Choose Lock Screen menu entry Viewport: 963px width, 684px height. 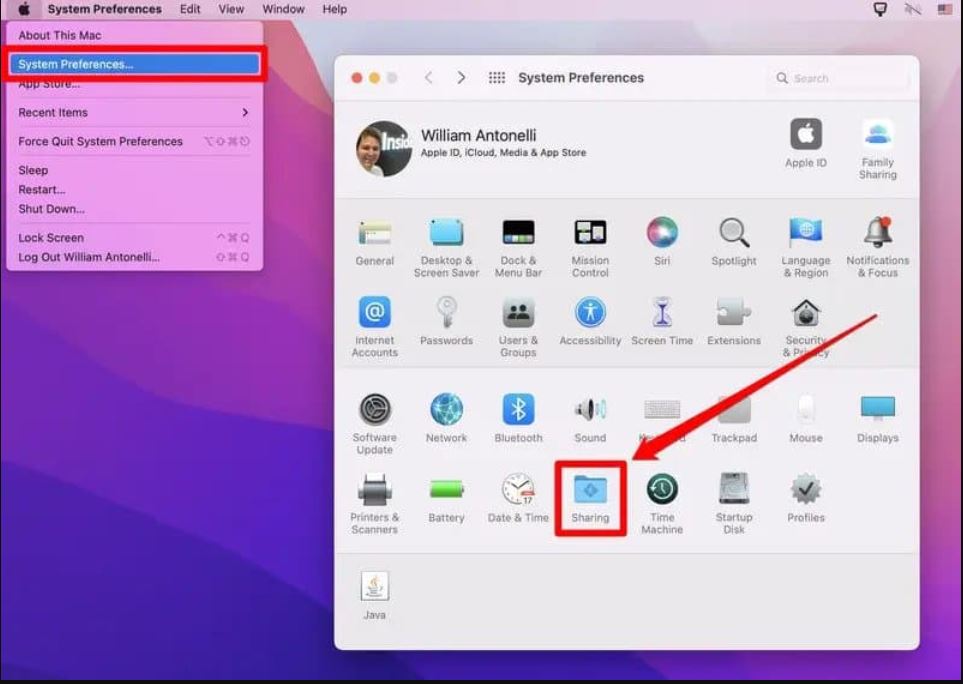[x=135, y=238]
